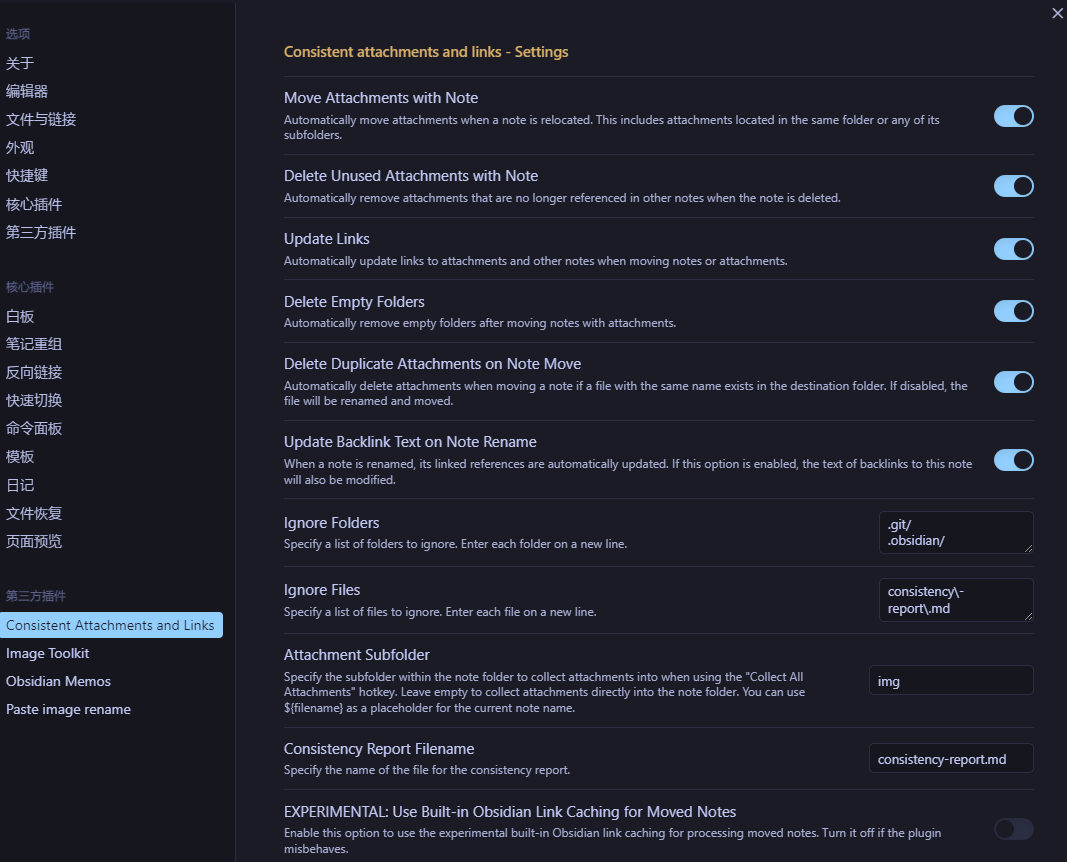Image resolution: width=1067 pixels, height=862 pixels.
Task: Open the 编辑器 settings section
Action: pos(27,91)
